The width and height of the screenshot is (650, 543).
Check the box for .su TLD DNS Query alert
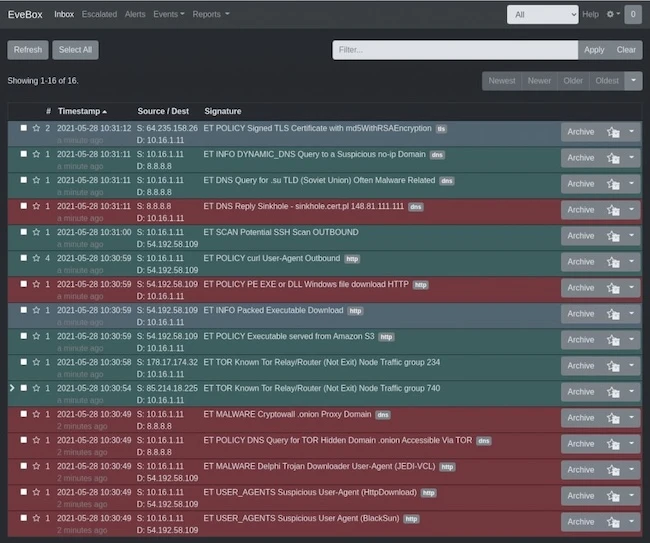tap(24, 180)
